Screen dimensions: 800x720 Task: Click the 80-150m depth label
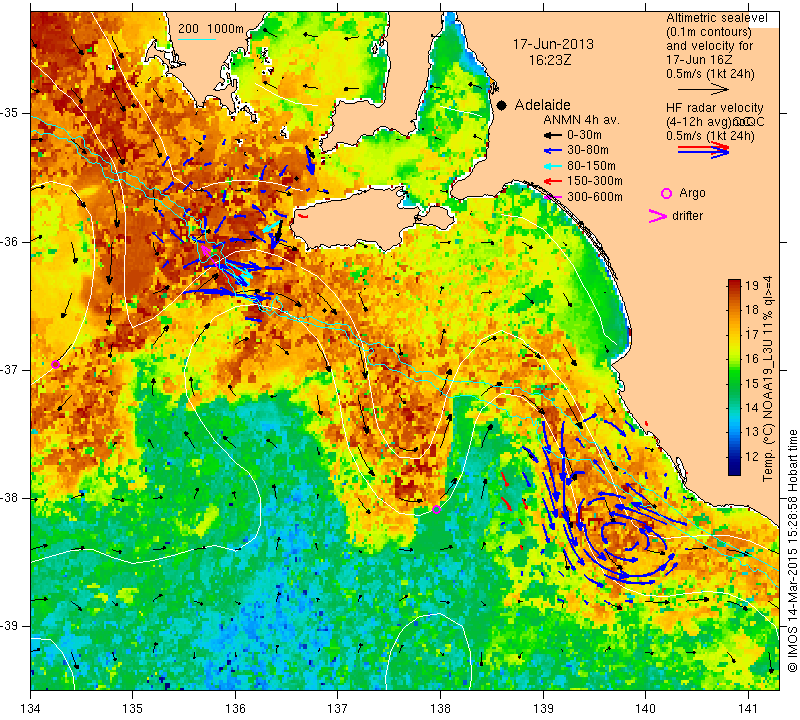click(591, 166)
